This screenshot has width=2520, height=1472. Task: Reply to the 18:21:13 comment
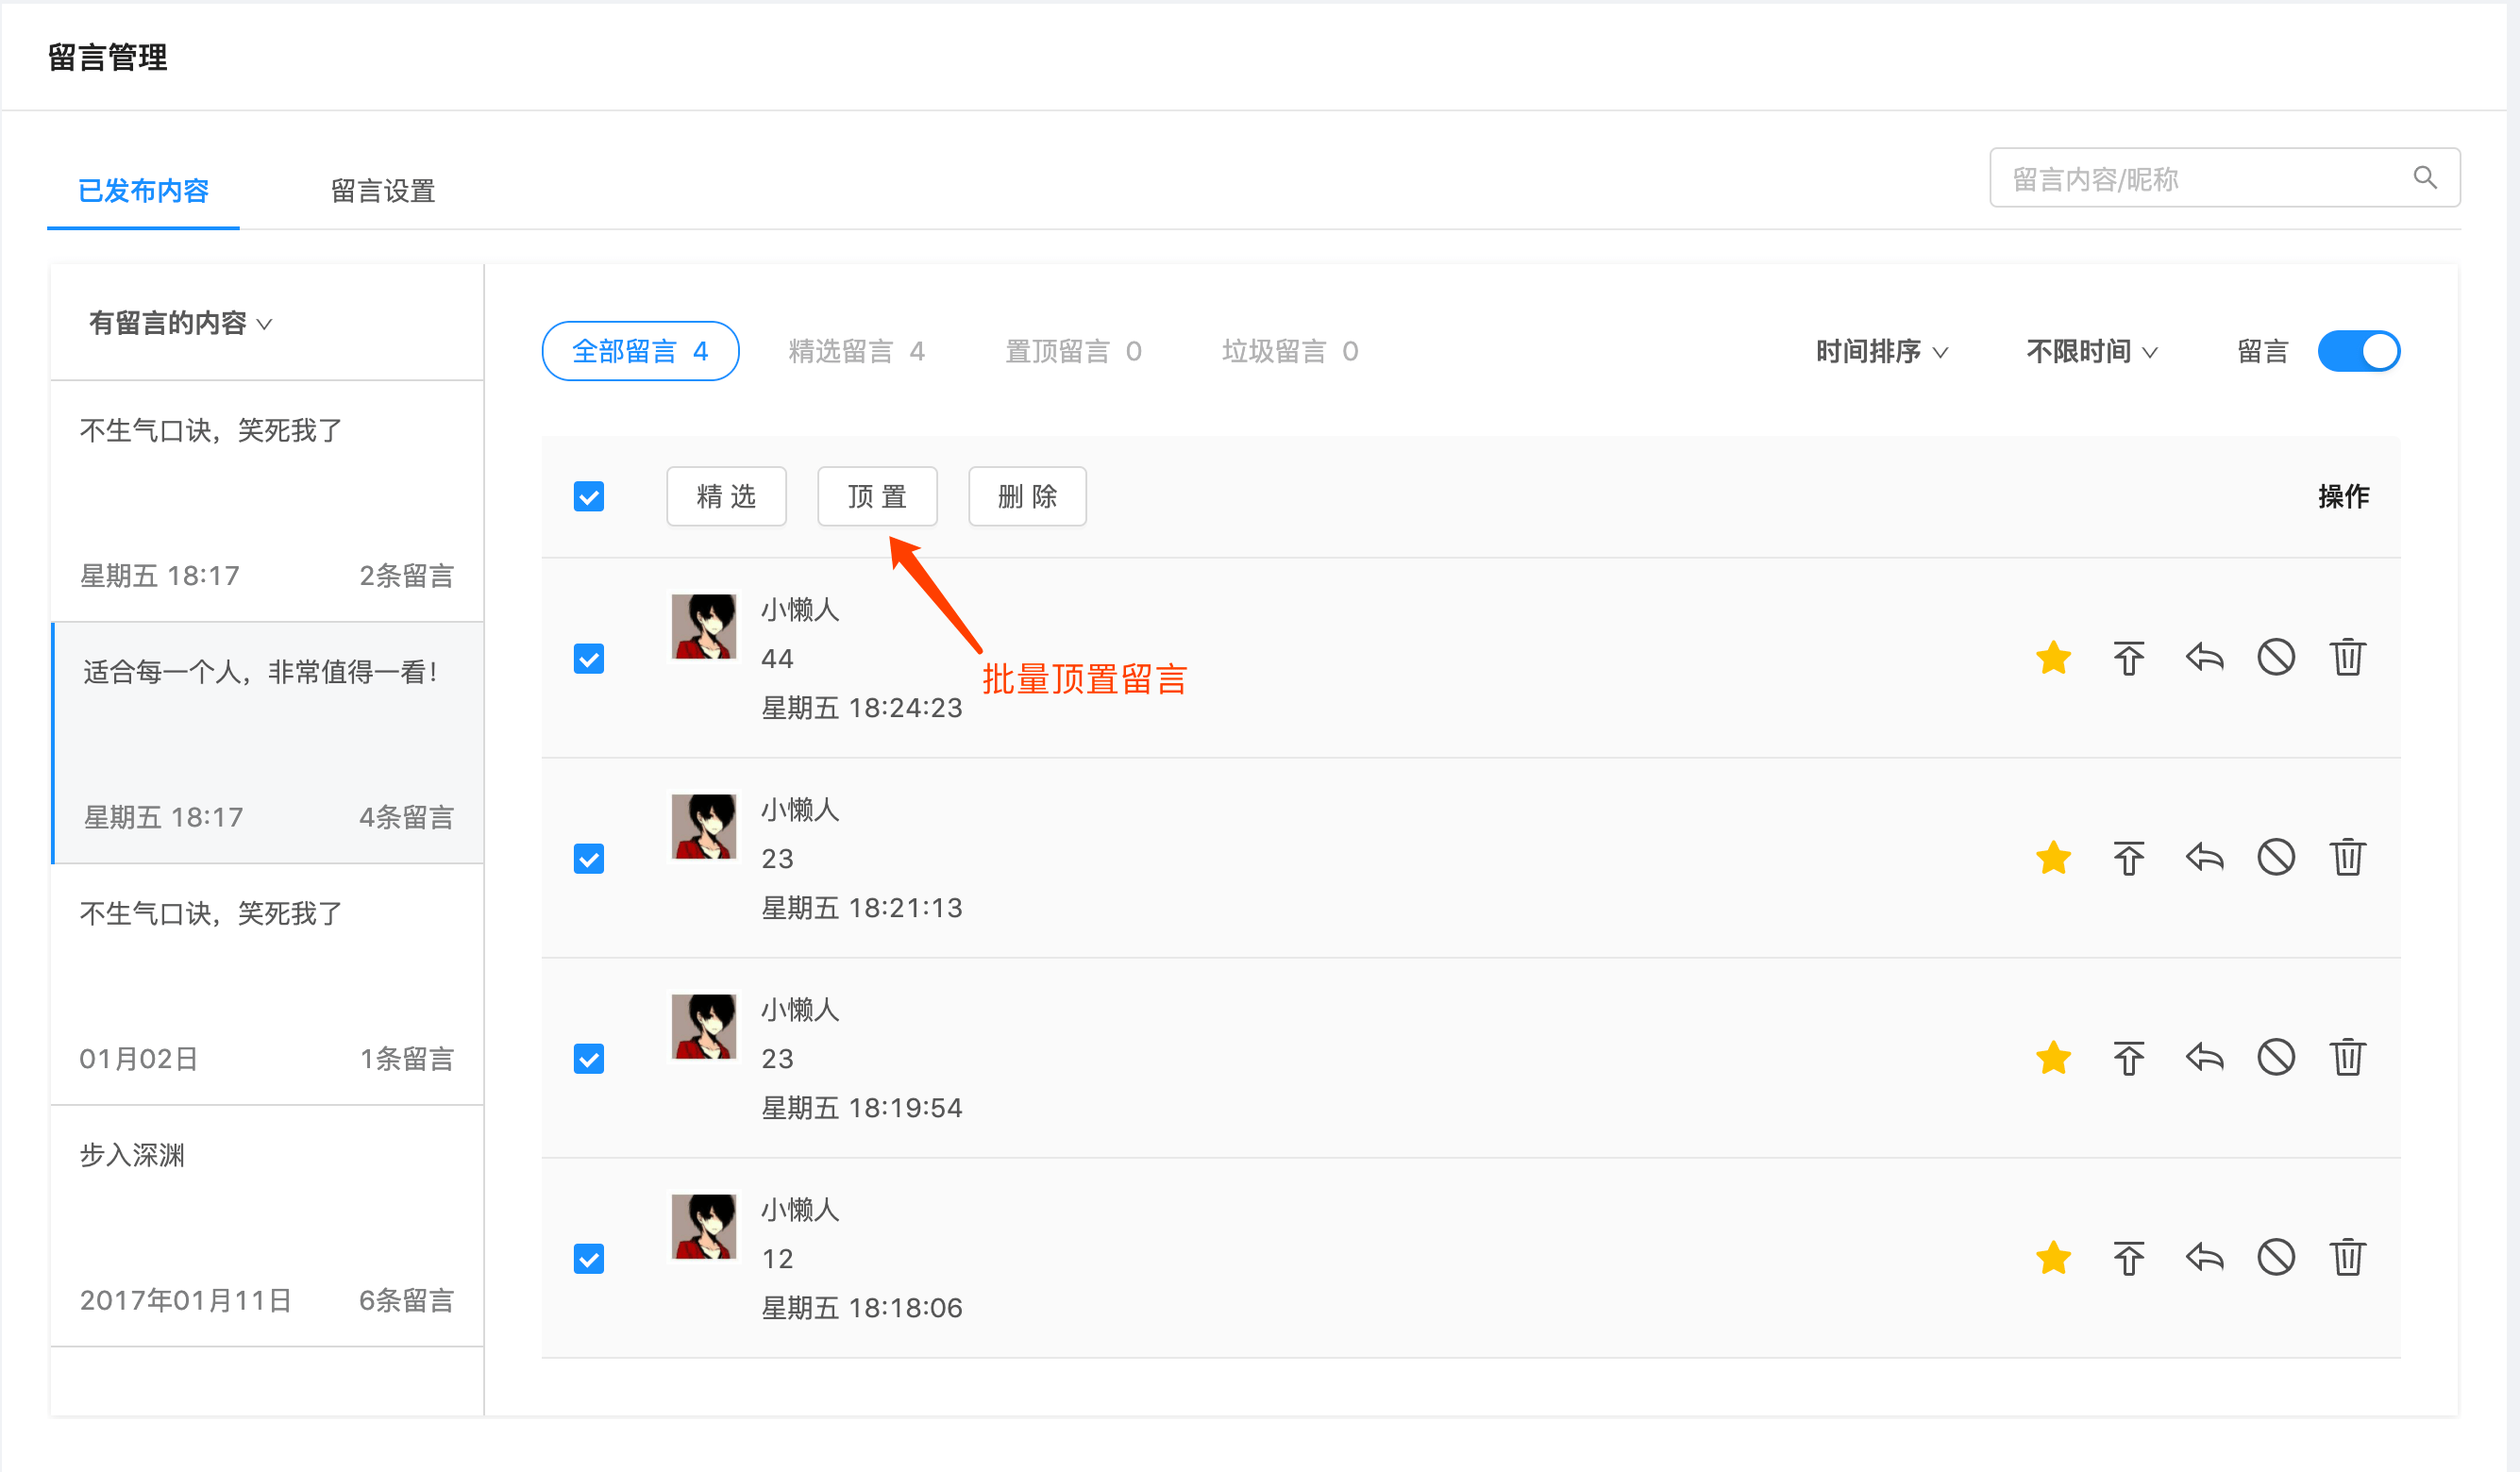click(2204, 858)
